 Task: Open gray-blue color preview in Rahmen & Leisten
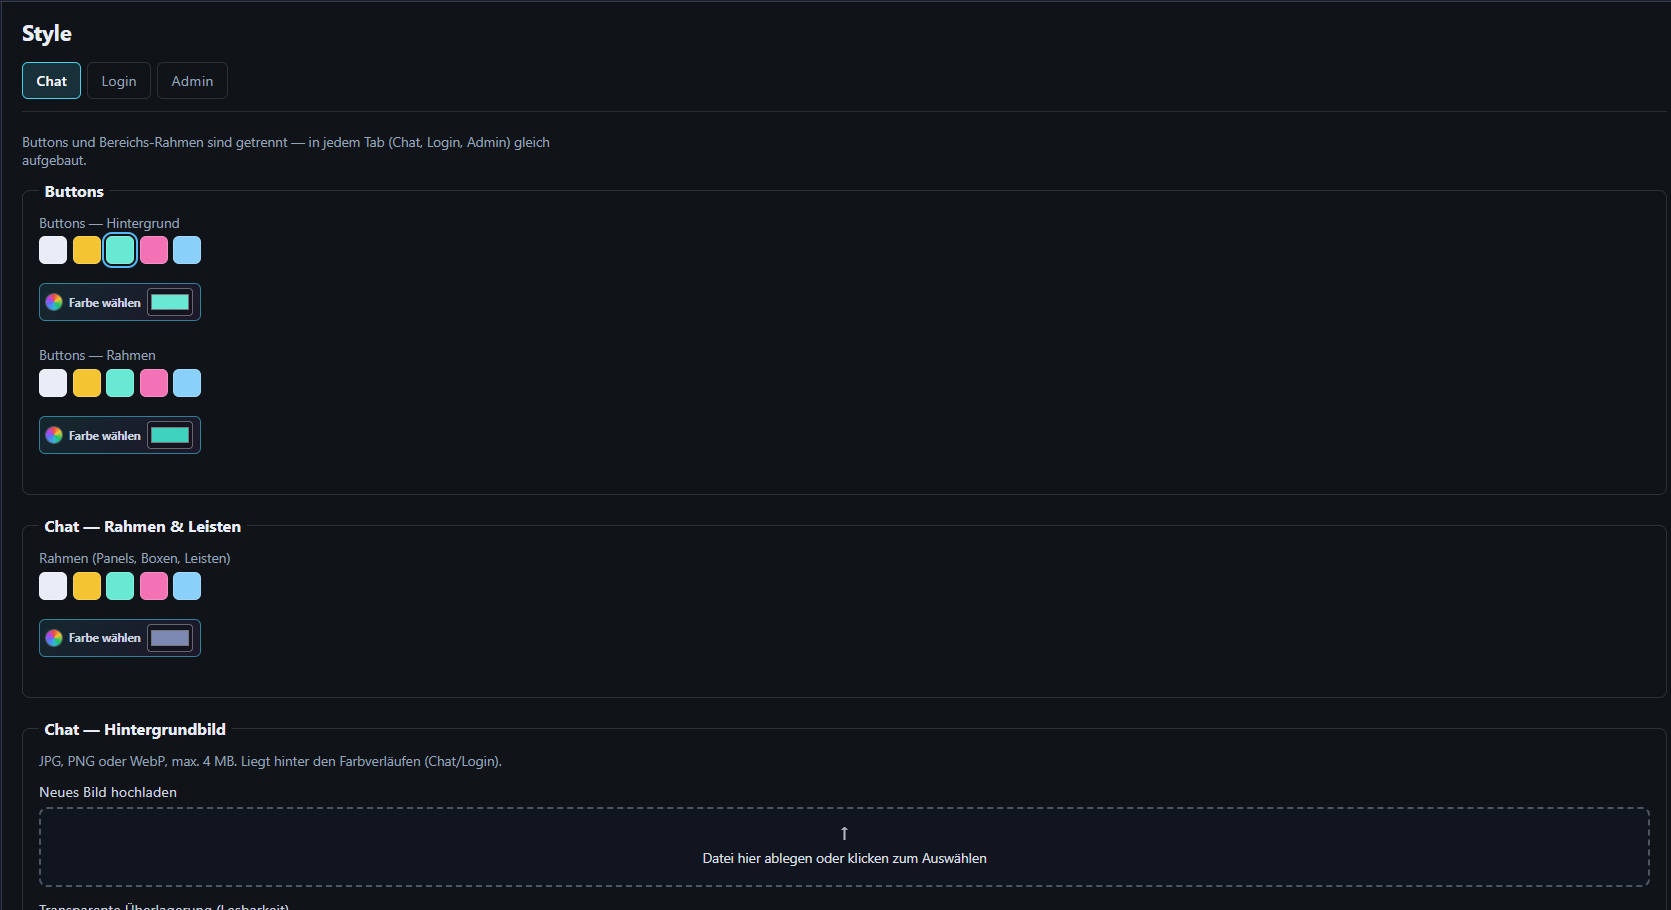170,638
